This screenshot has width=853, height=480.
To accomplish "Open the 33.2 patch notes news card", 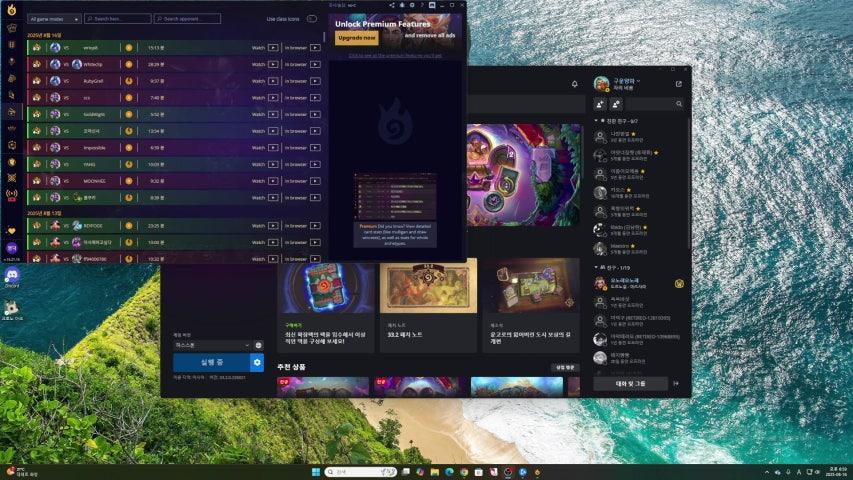I will coord(428,305).
